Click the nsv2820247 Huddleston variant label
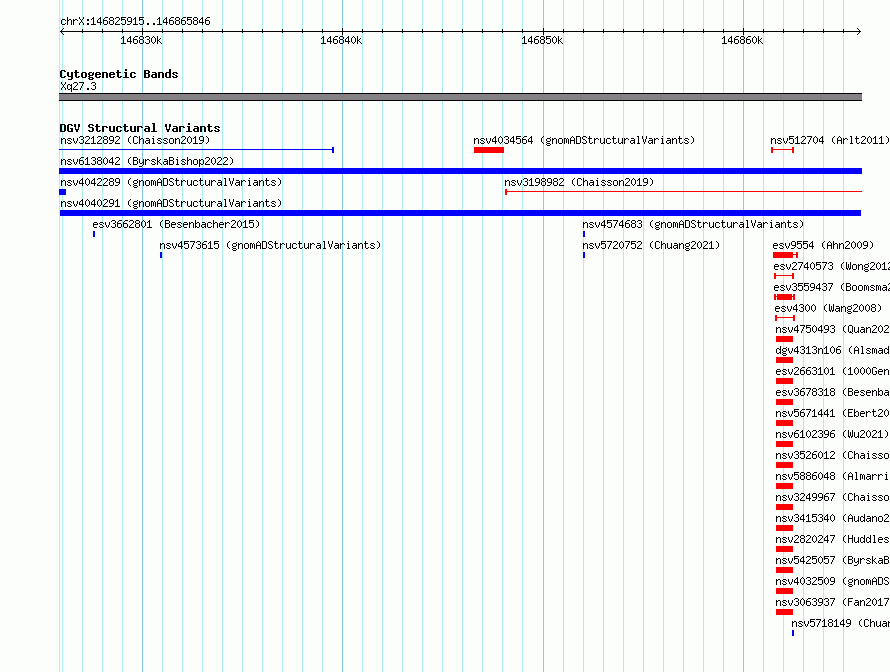890x672 pixels. click(833, 539)
